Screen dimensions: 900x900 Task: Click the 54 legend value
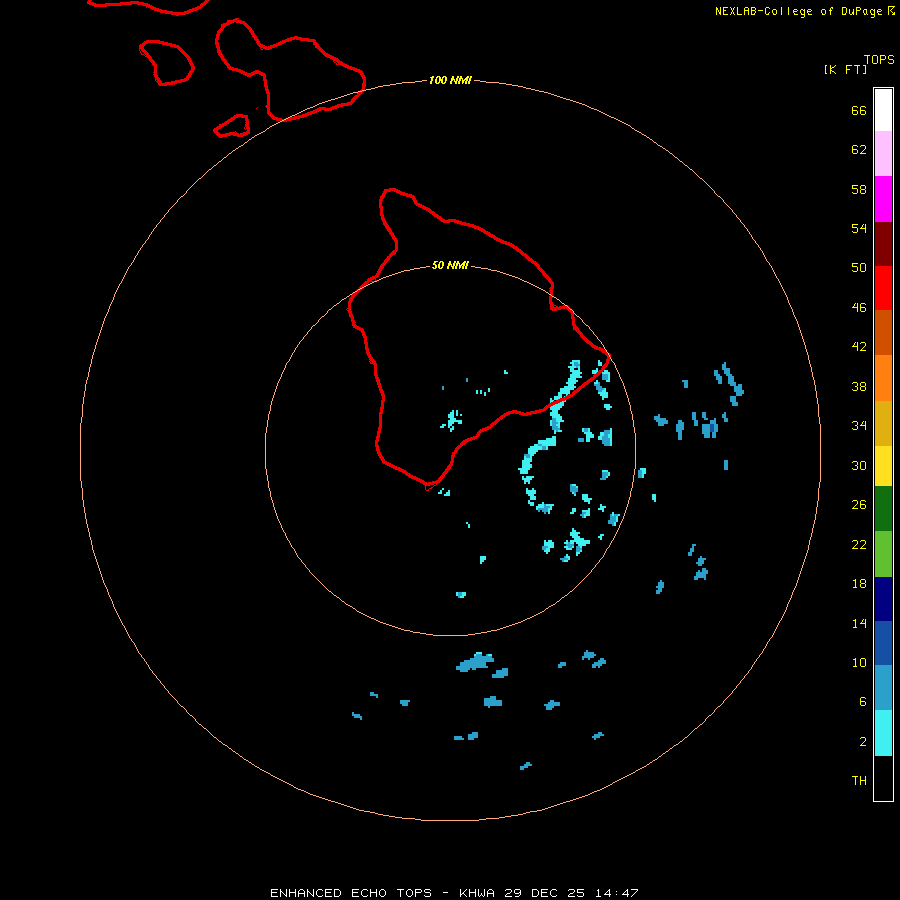coord(859,228)
